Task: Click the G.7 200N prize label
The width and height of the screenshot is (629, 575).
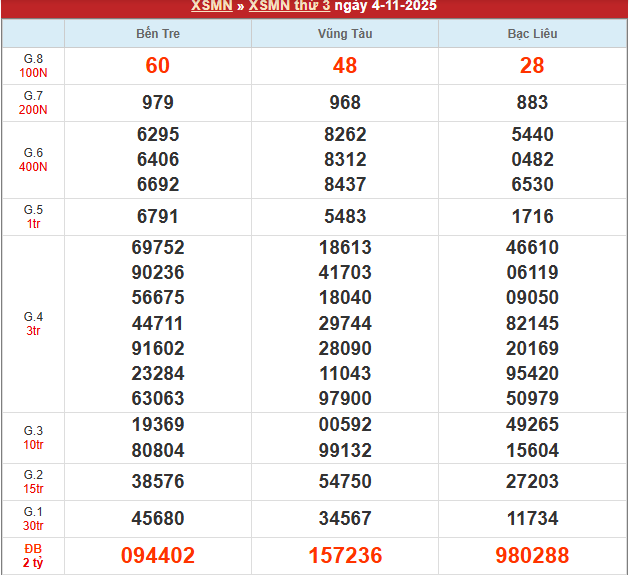Action: pos(33,103)
